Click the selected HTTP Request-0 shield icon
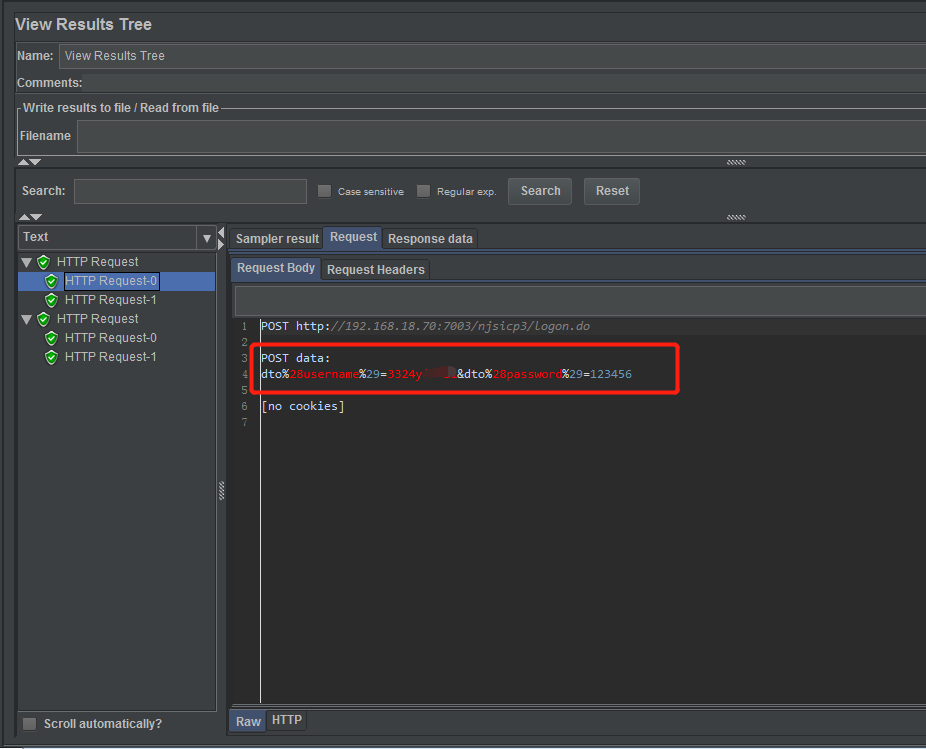926x749 pixels. click(x=51, y=281)
